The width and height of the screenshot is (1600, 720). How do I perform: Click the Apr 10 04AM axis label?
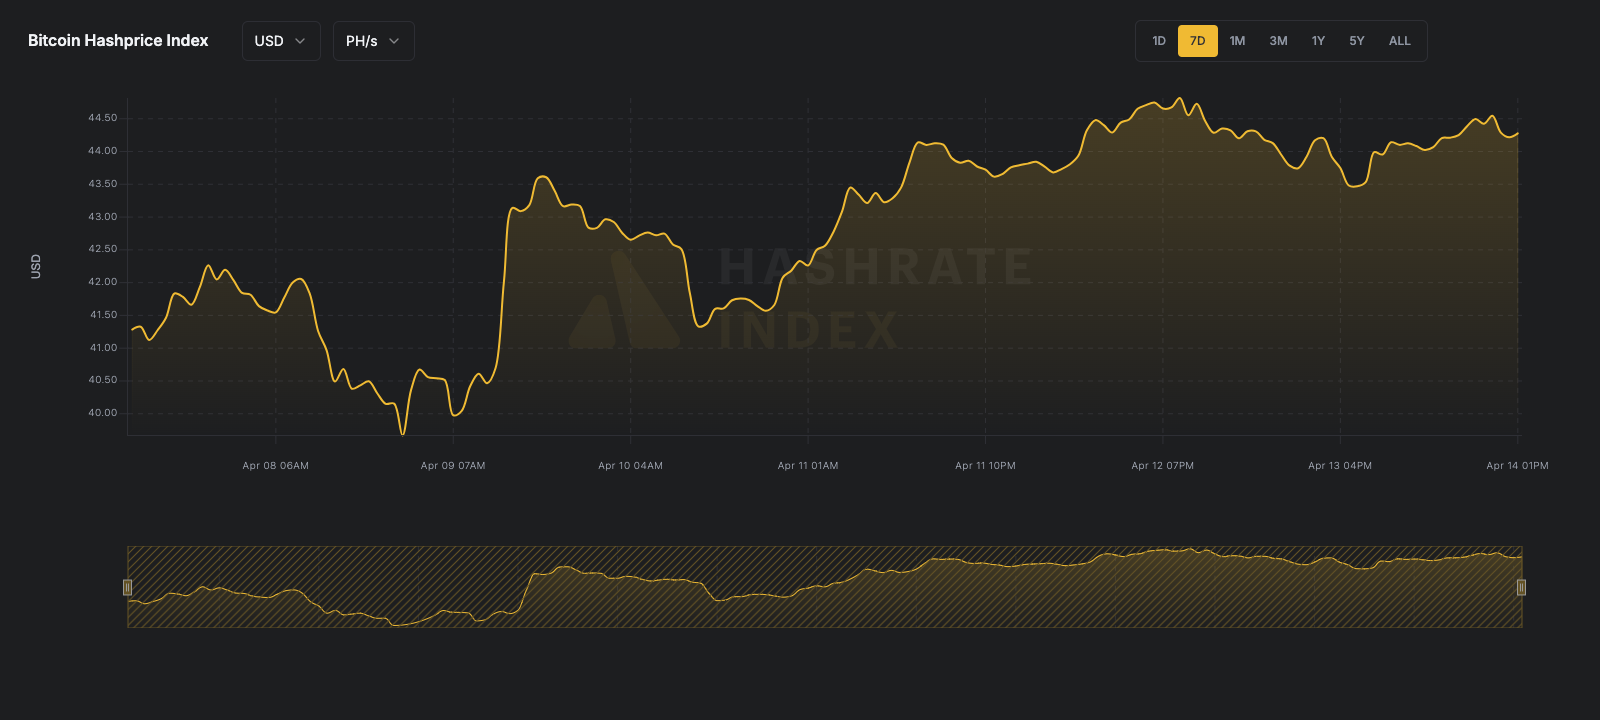click(x=630, y=466)
